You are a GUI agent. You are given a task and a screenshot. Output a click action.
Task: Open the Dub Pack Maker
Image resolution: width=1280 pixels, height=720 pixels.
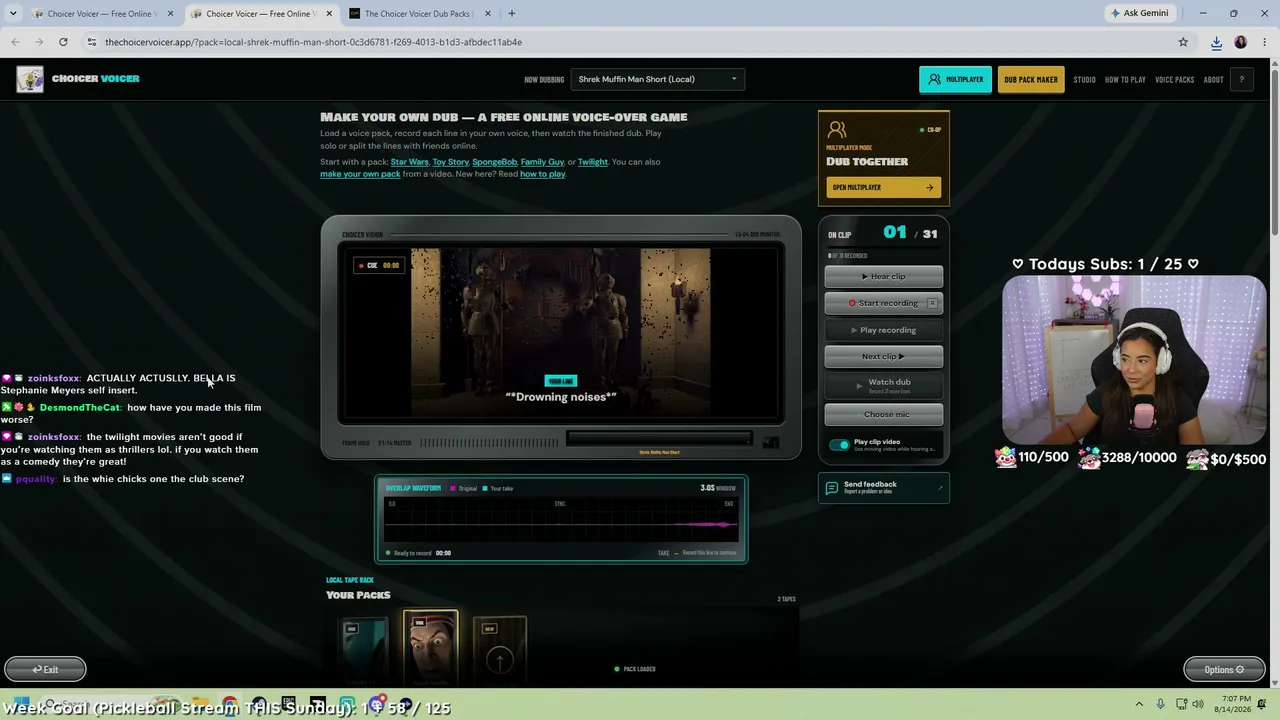point(1031,79)
